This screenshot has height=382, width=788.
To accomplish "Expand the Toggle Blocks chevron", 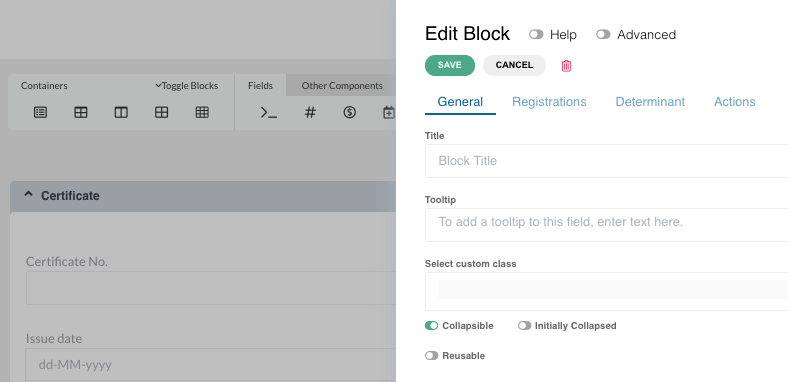I will 158,85.
